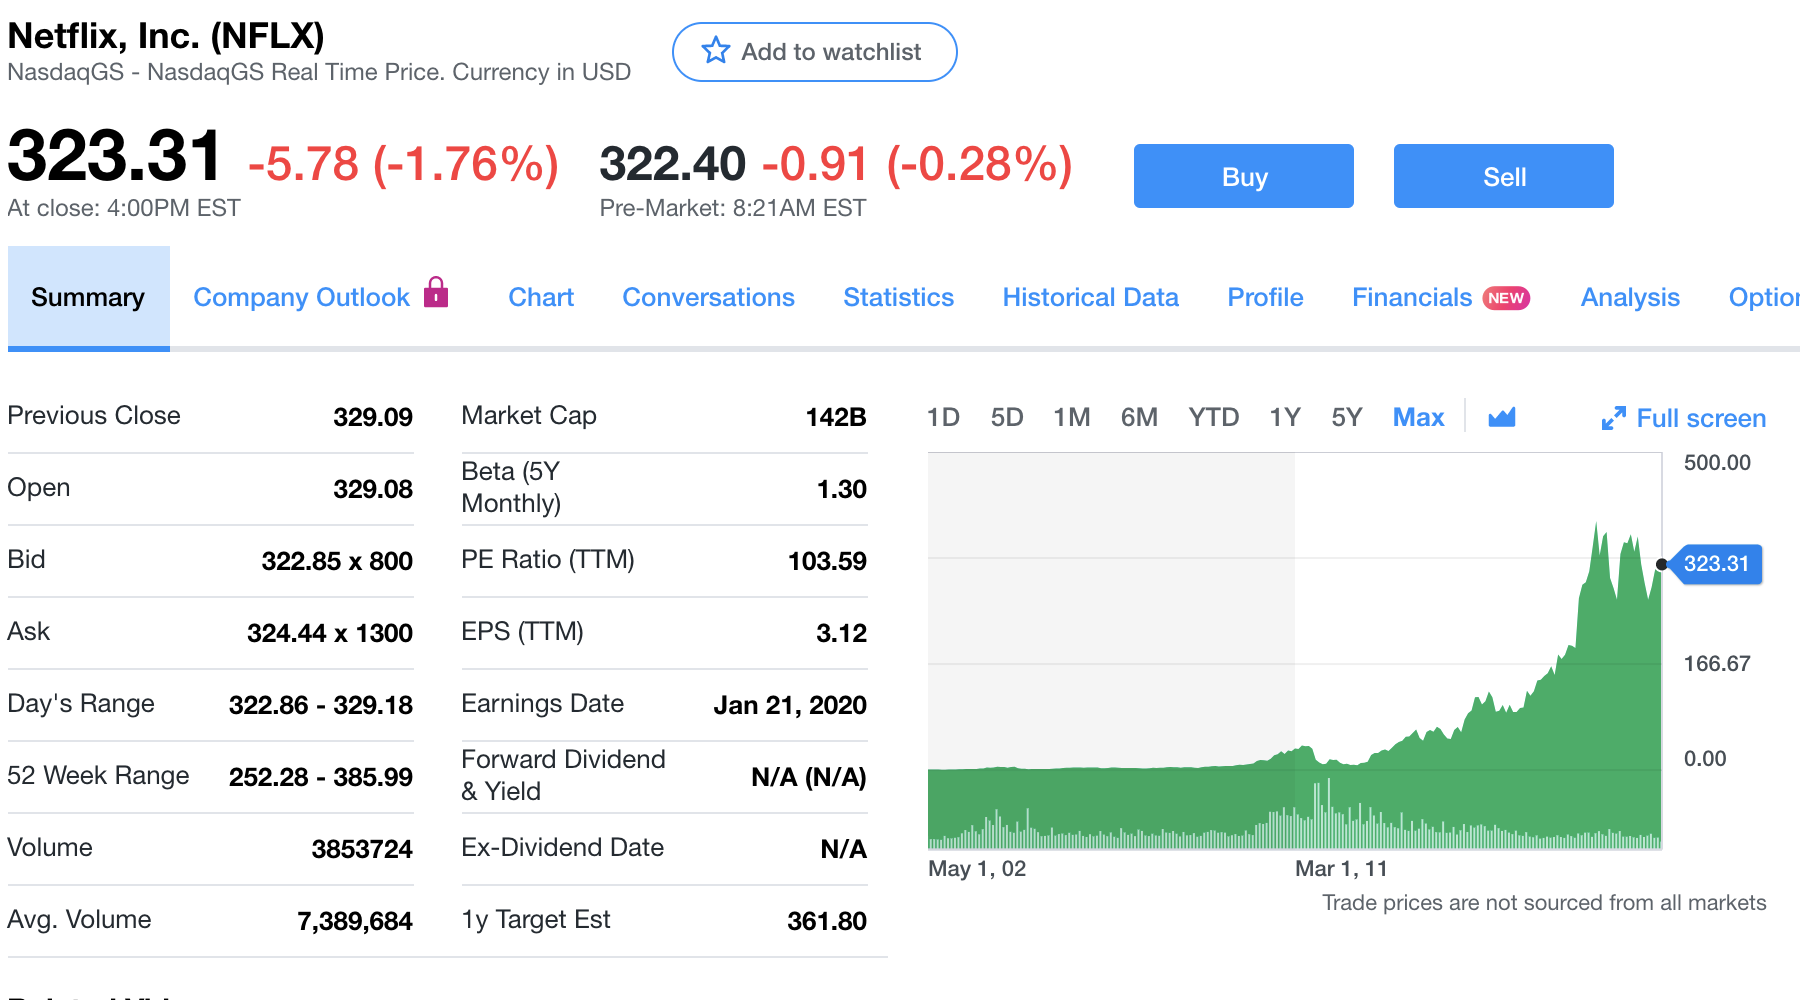Open the Summary tab
1800x1000 pixels.
88,298
